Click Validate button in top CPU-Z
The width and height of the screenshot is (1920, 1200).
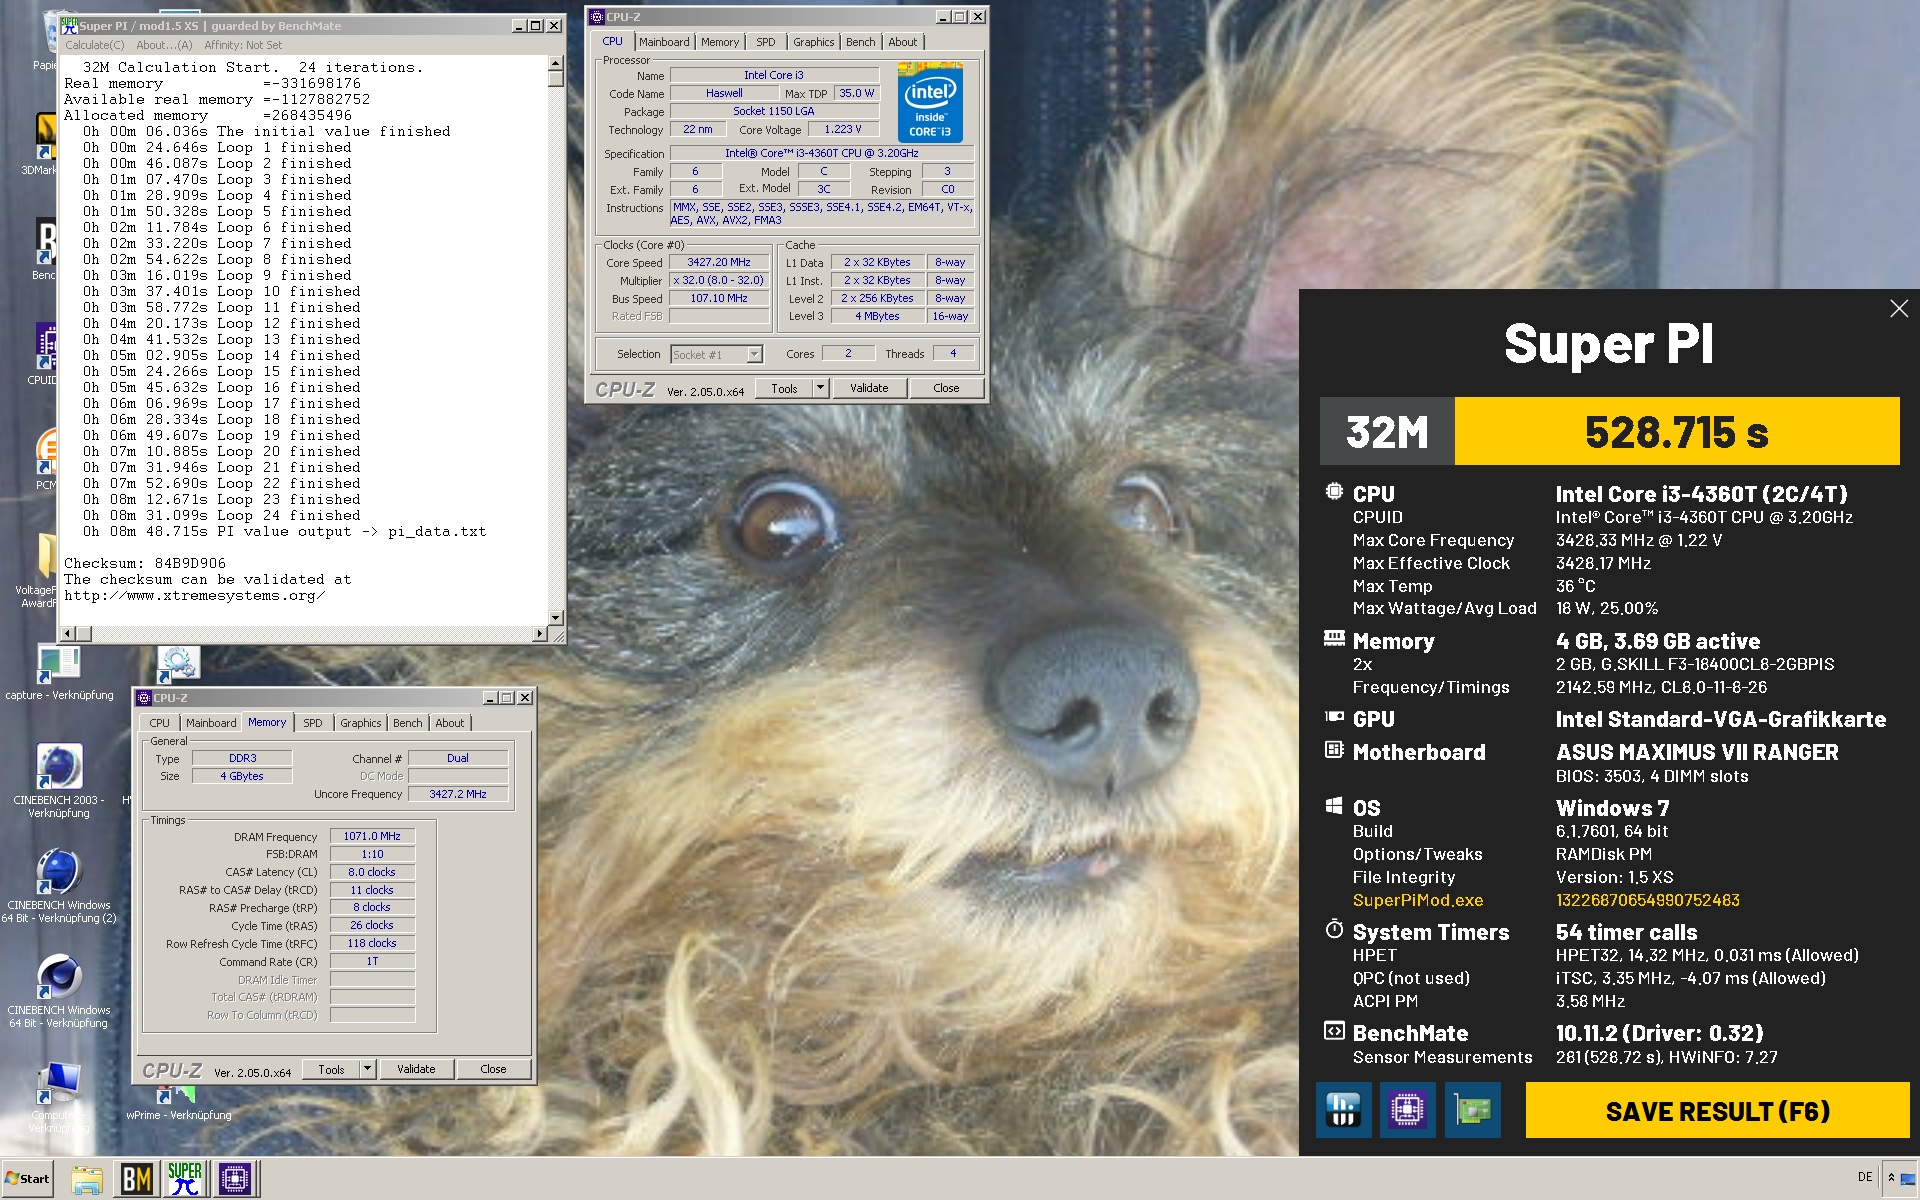point(869,388)
